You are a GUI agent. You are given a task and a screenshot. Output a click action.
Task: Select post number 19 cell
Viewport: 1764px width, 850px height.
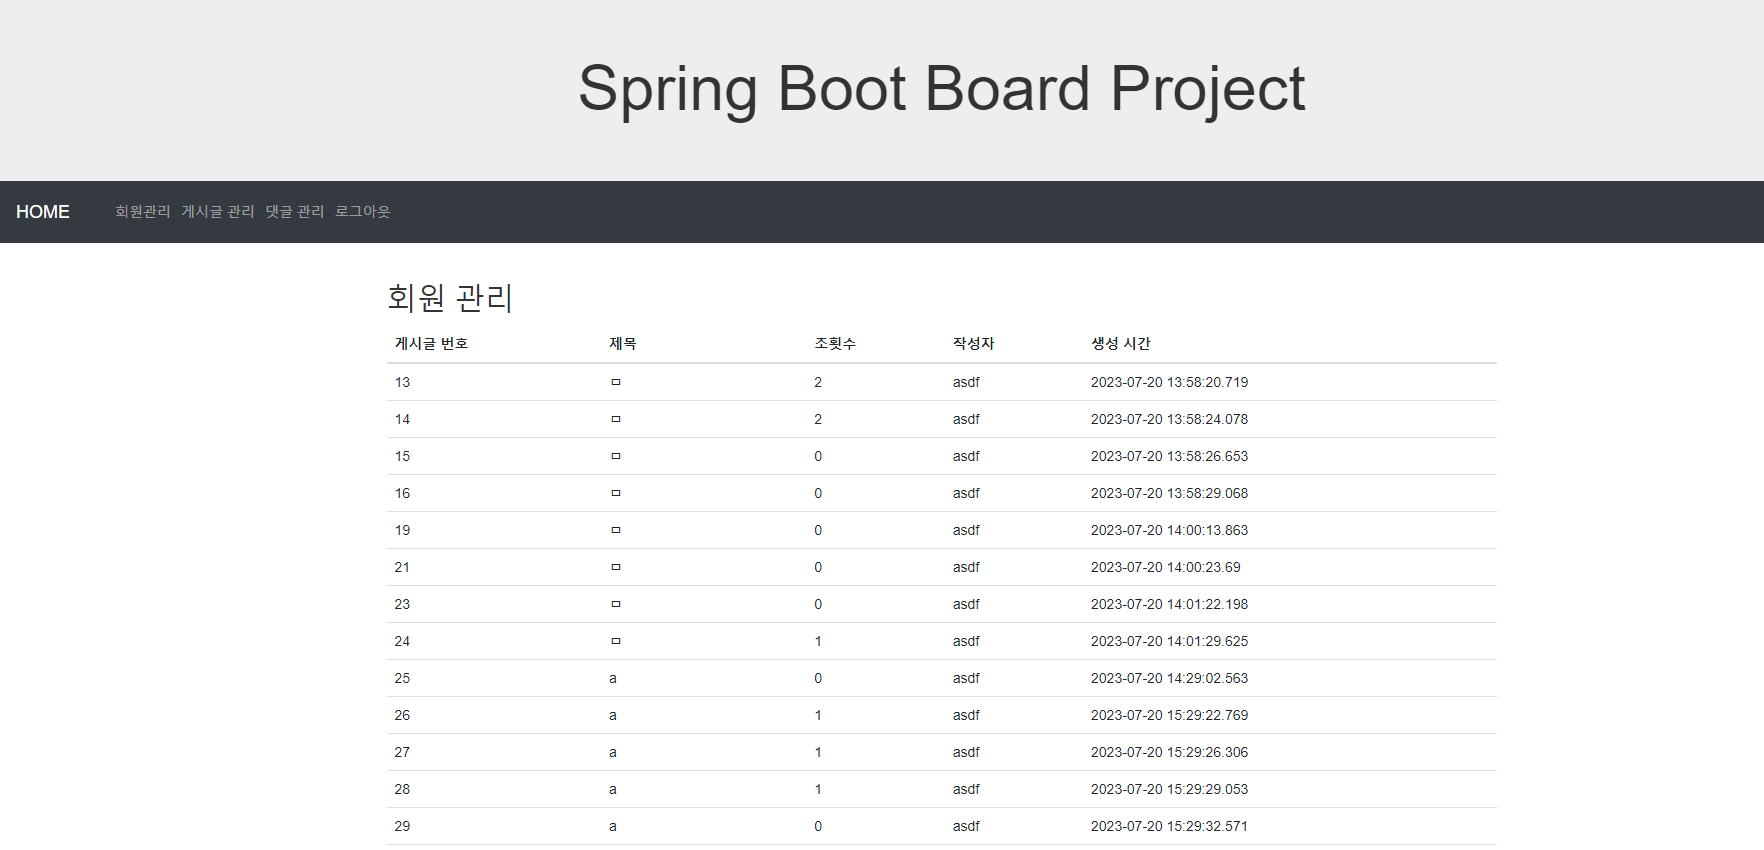[403, 530]
